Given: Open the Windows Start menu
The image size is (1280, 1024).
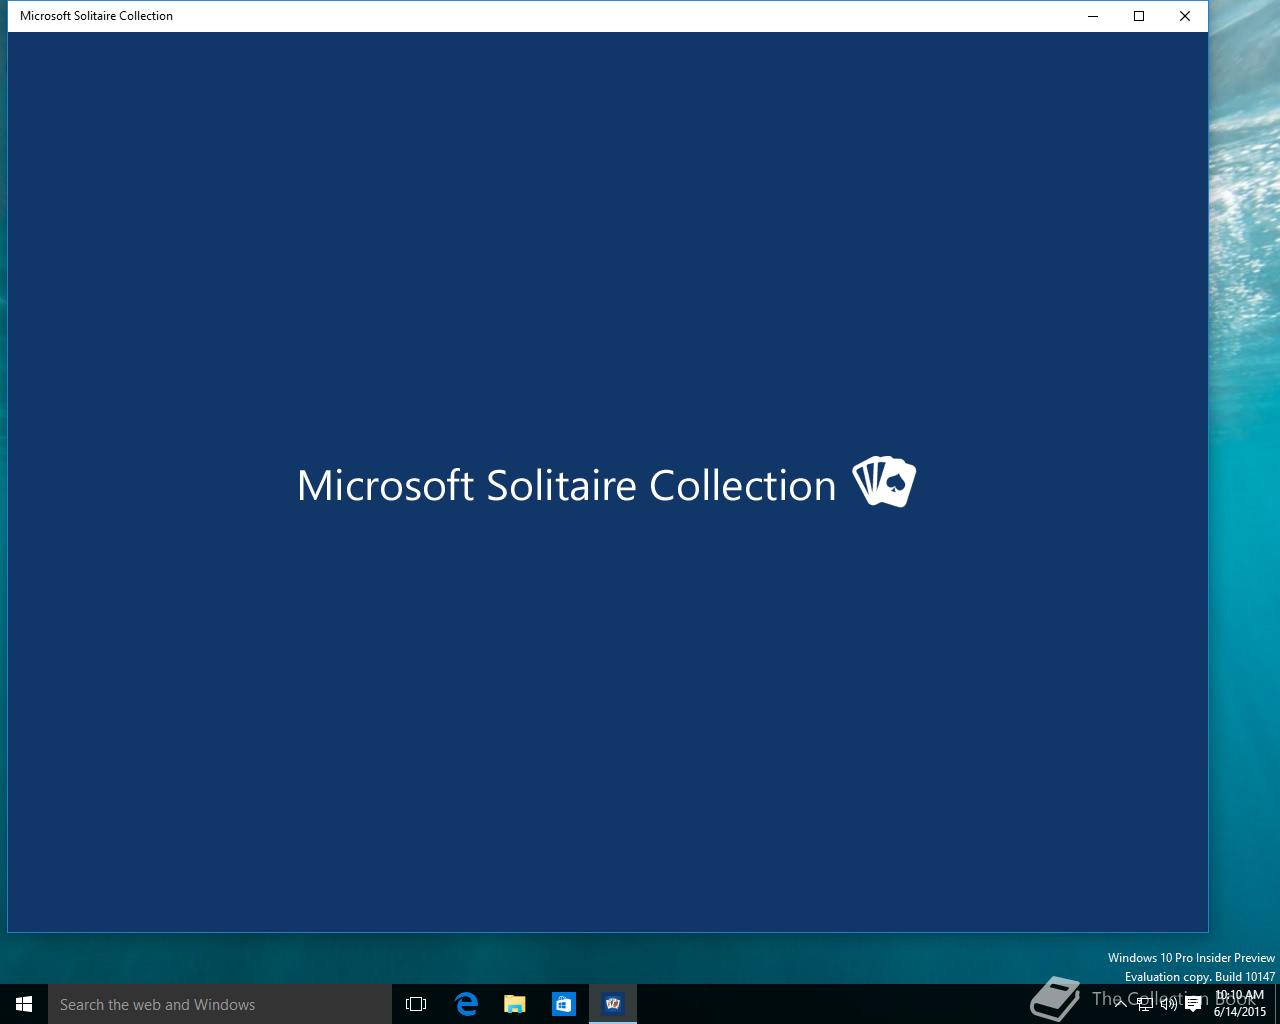Looking at the screenshot, I should coord(24,1004).
